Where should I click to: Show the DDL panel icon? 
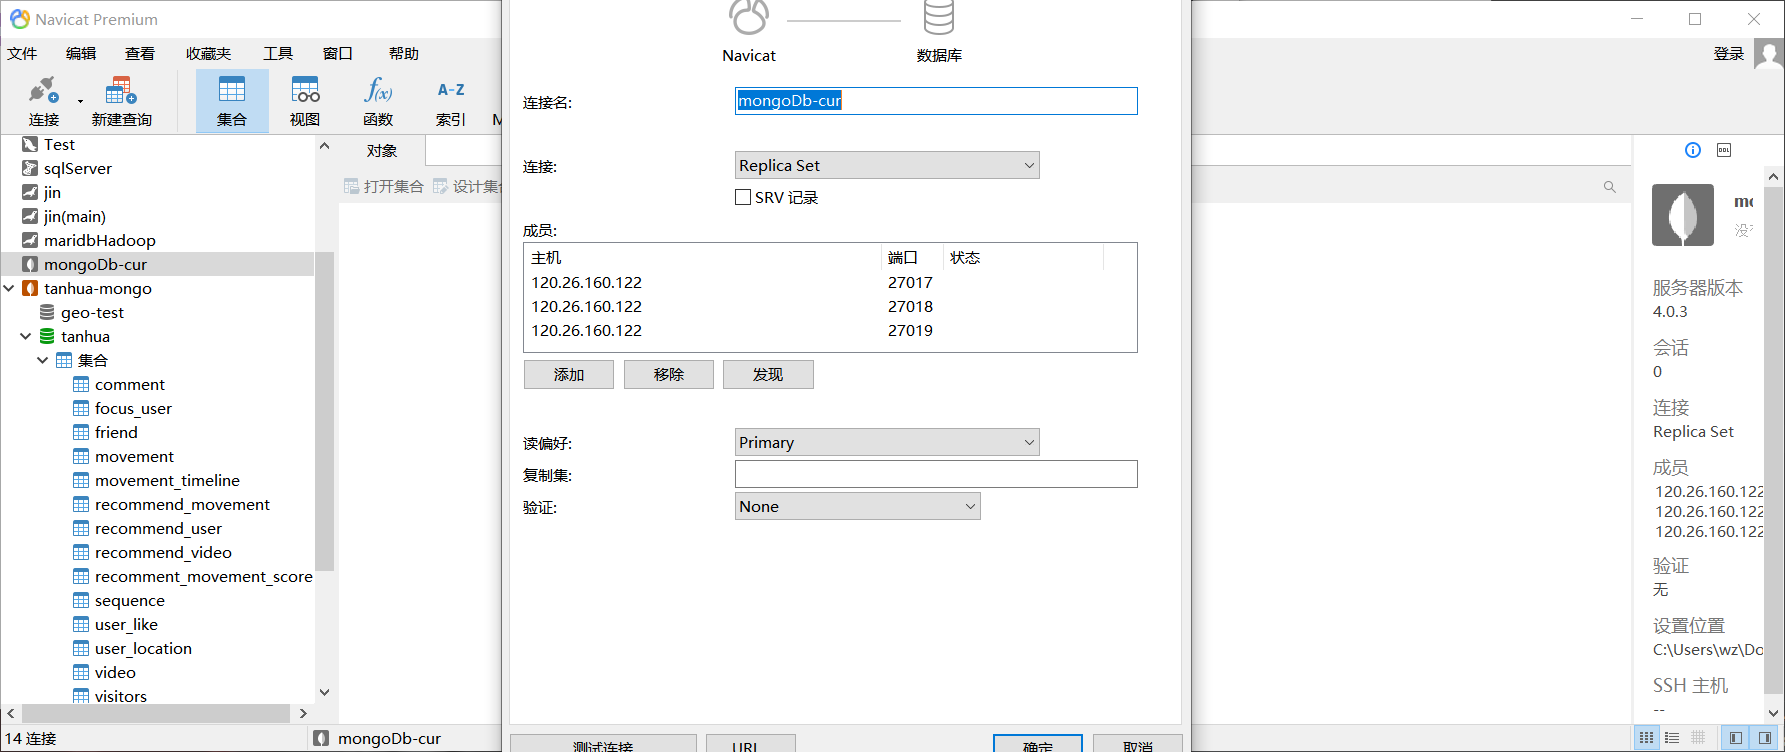pos(1724,150)
